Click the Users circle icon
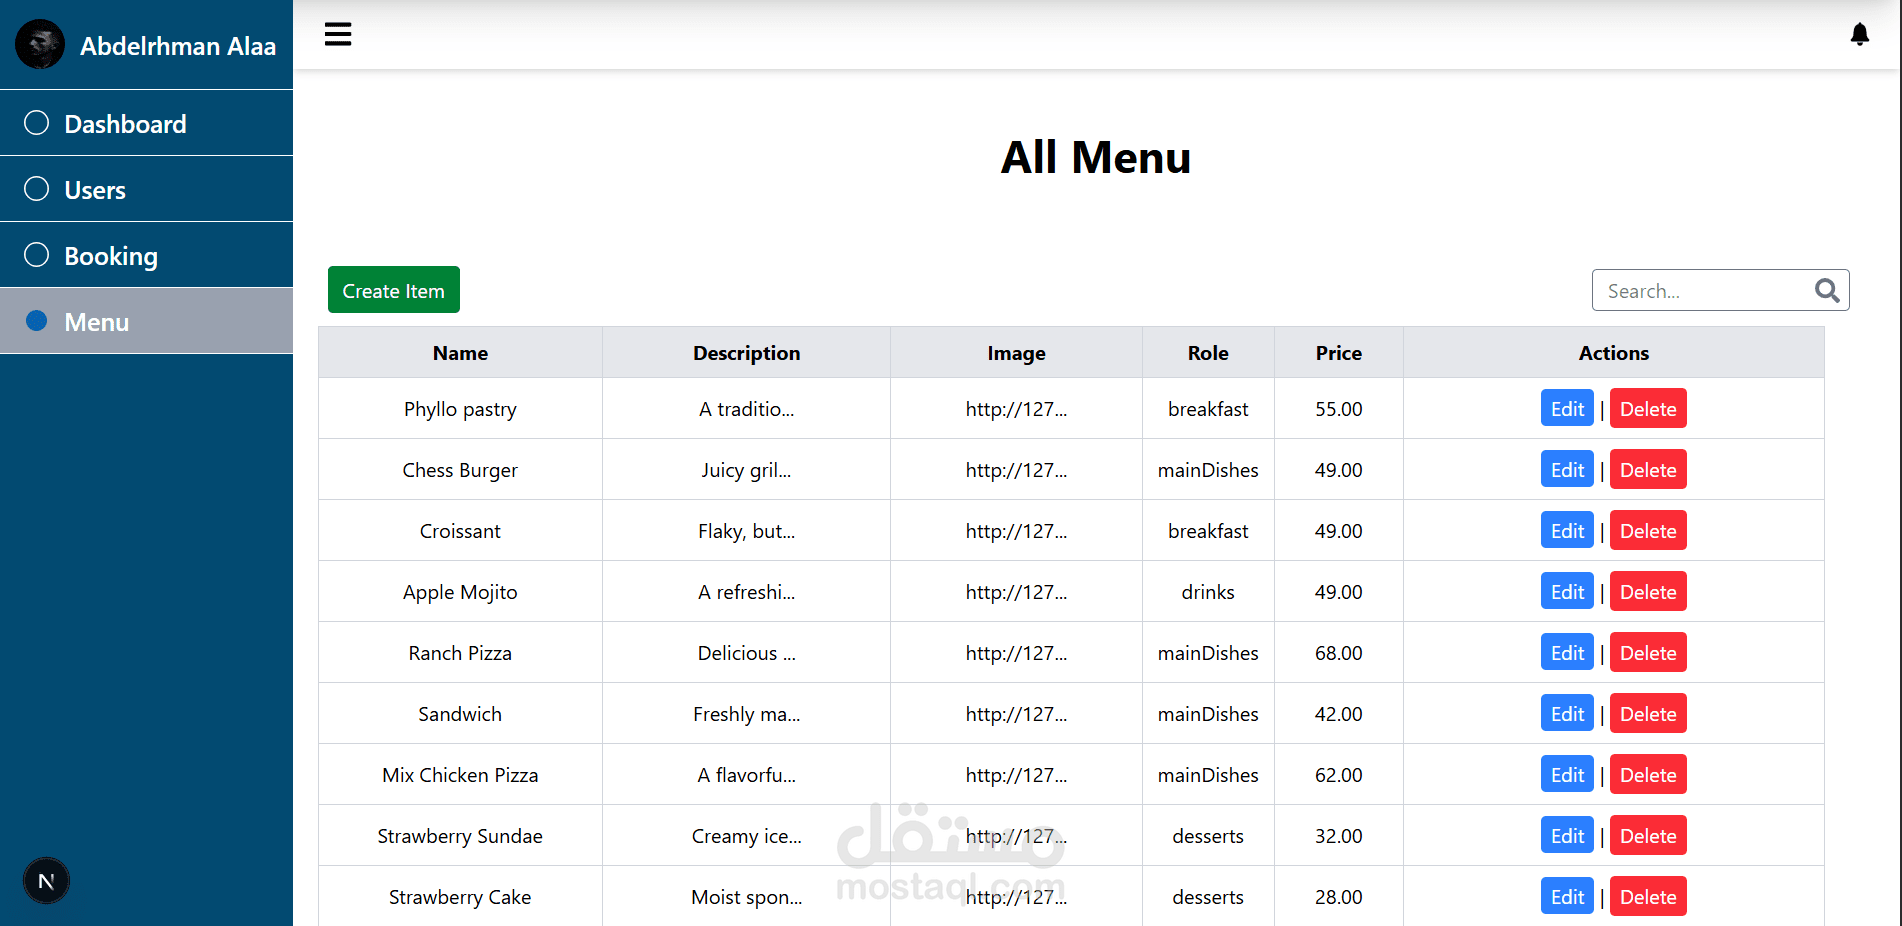The image size is (1902, 926). click(x=36, y=189)
